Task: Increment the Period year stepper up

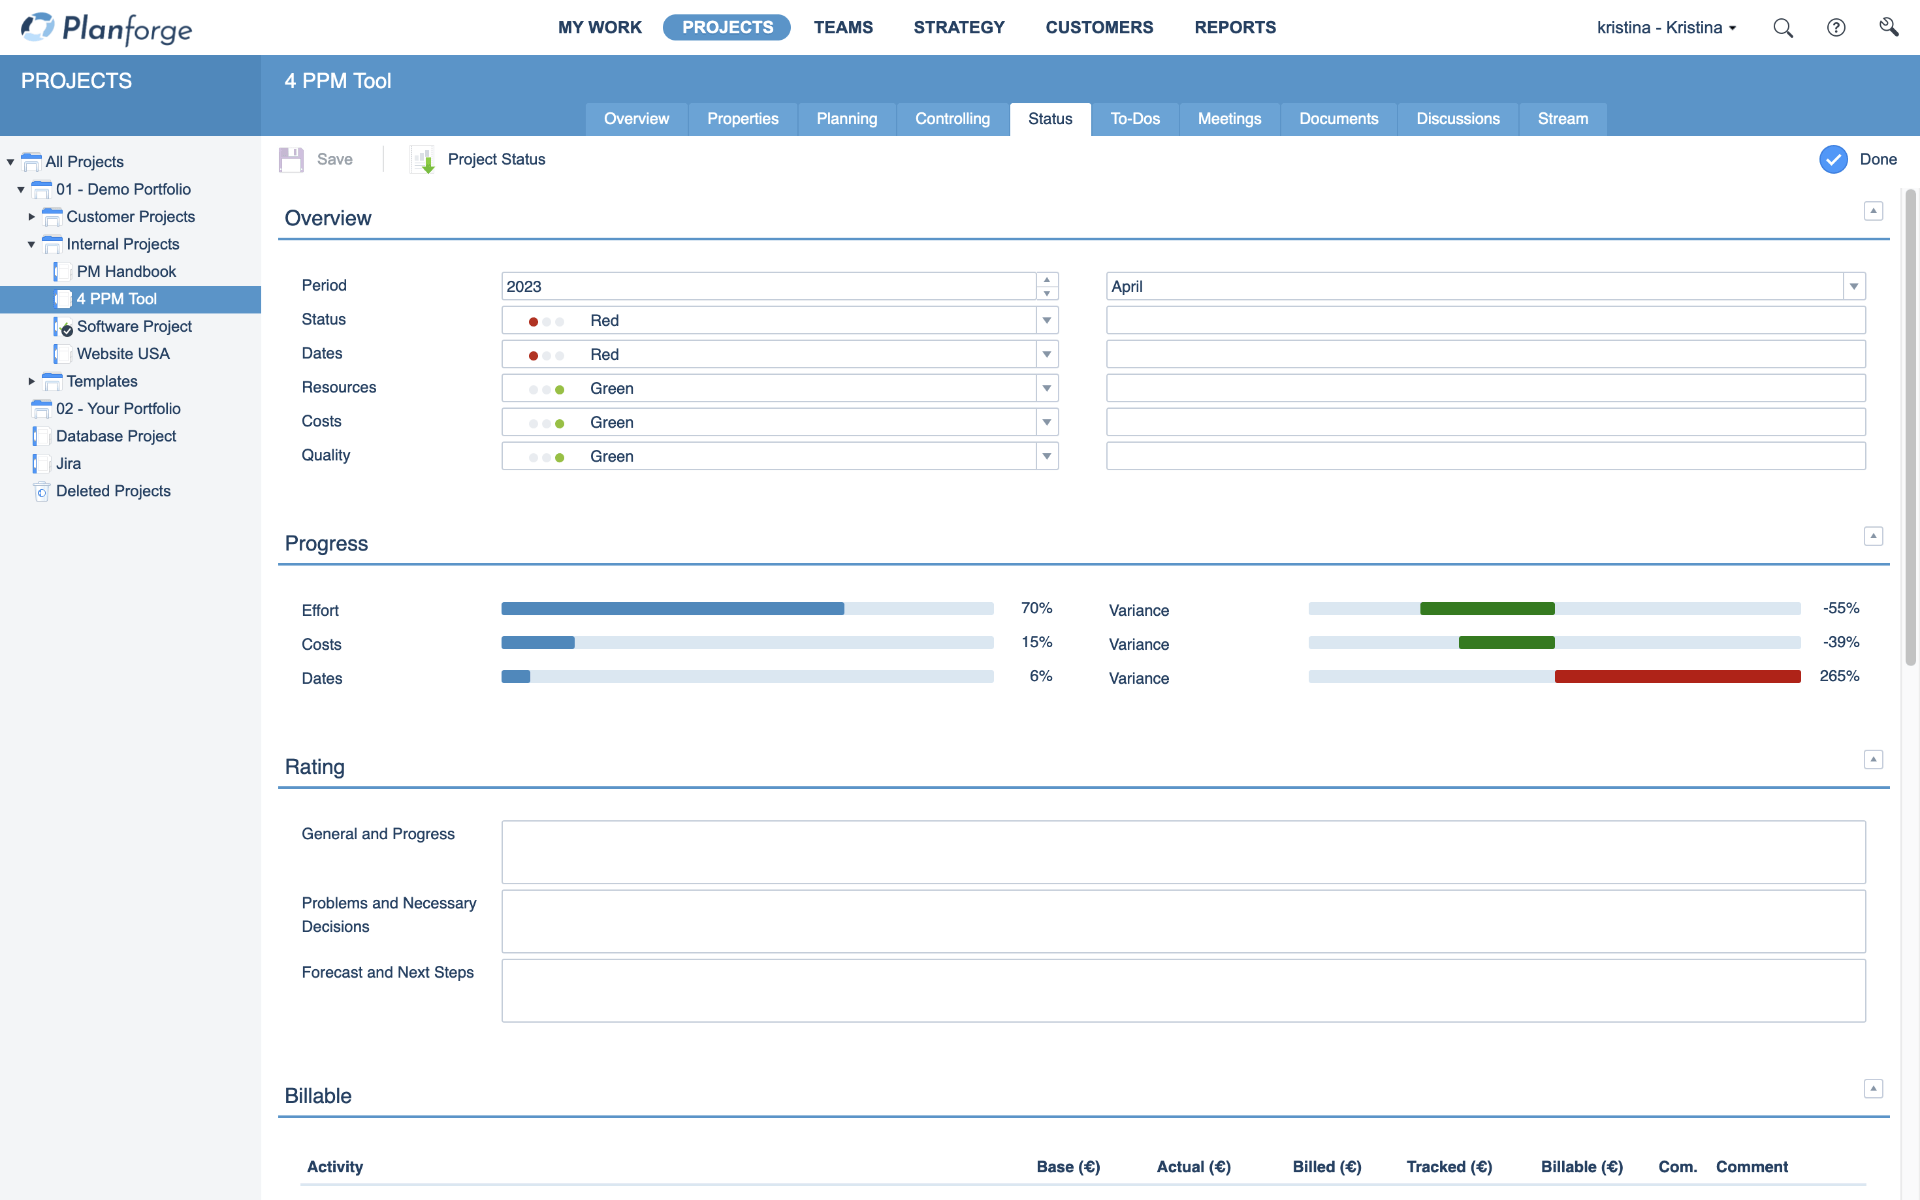Action: 1047,280
